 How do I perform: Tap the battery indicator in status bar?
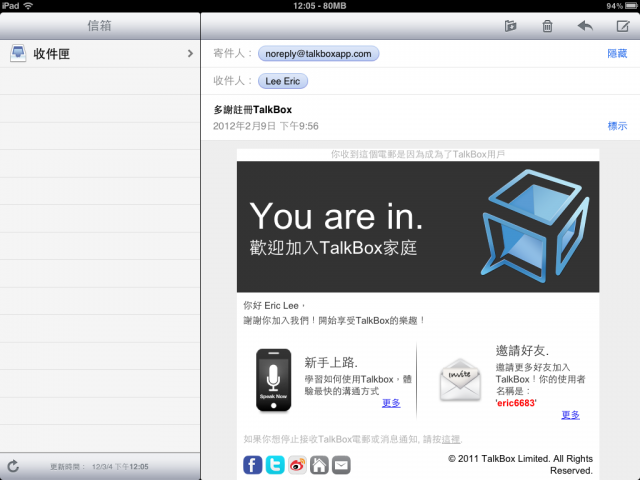pos(632,6)
